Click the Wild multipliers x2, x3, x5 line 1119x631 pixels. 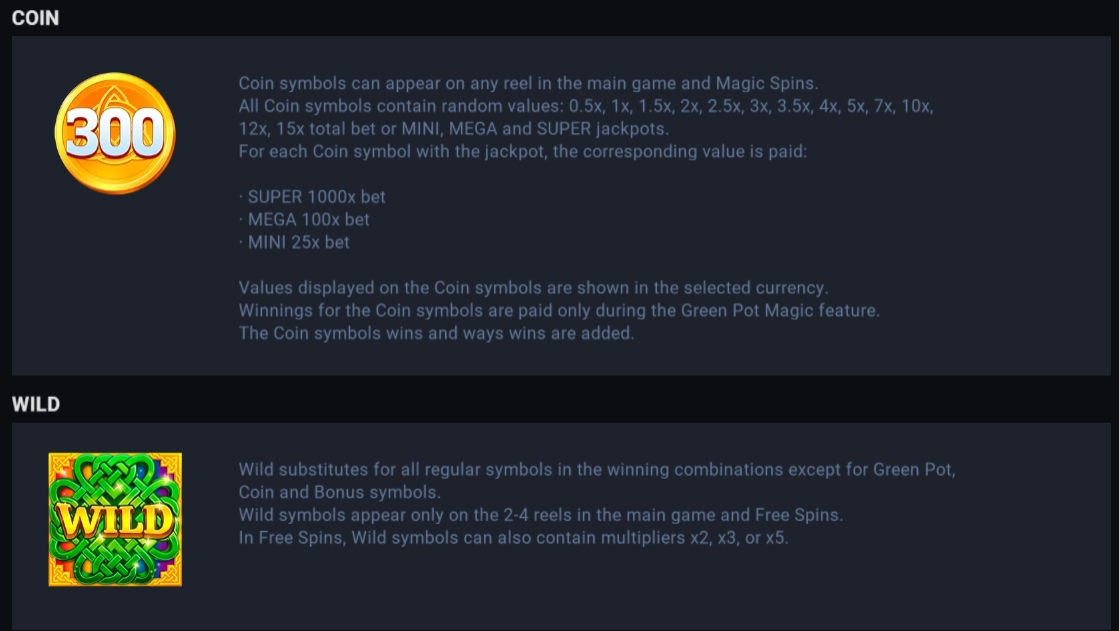[x=513, y=537]
